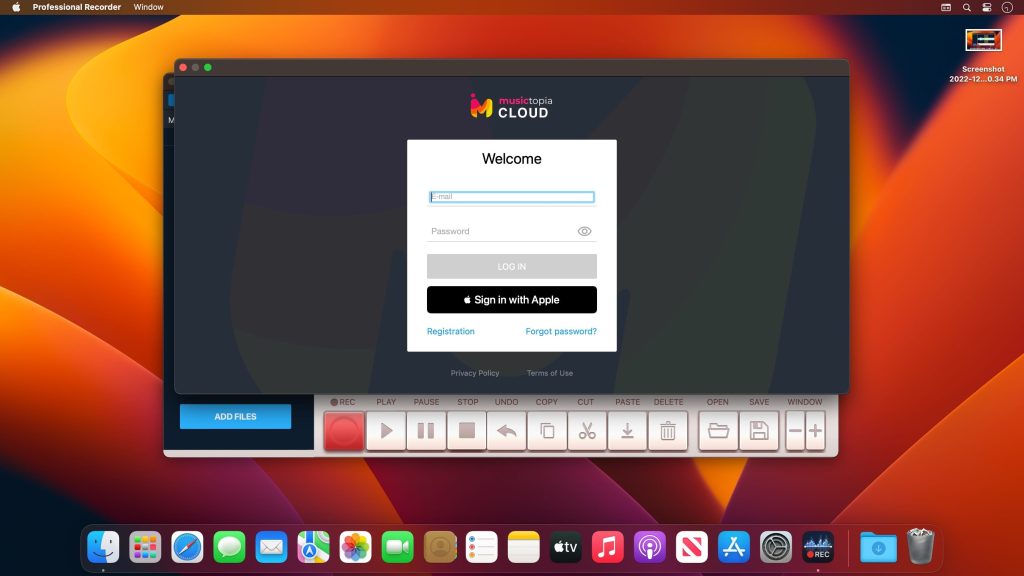Click the Delete trash icon

pos(667,431)
